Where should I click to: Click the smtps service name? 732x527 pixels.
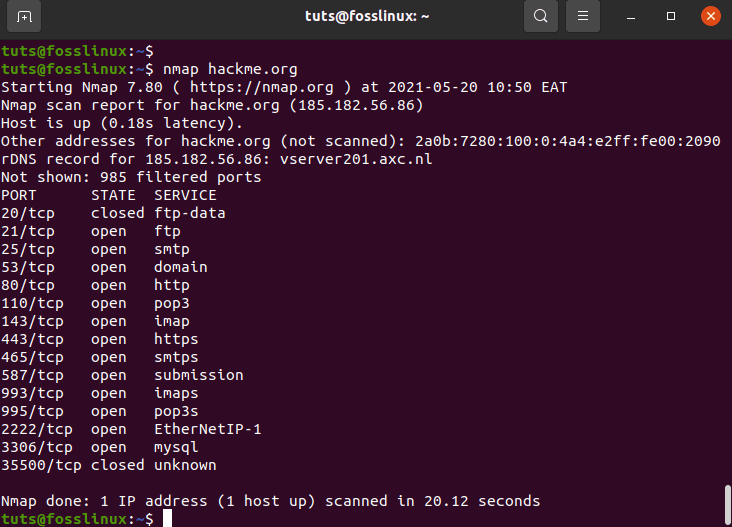pos(176,358)
